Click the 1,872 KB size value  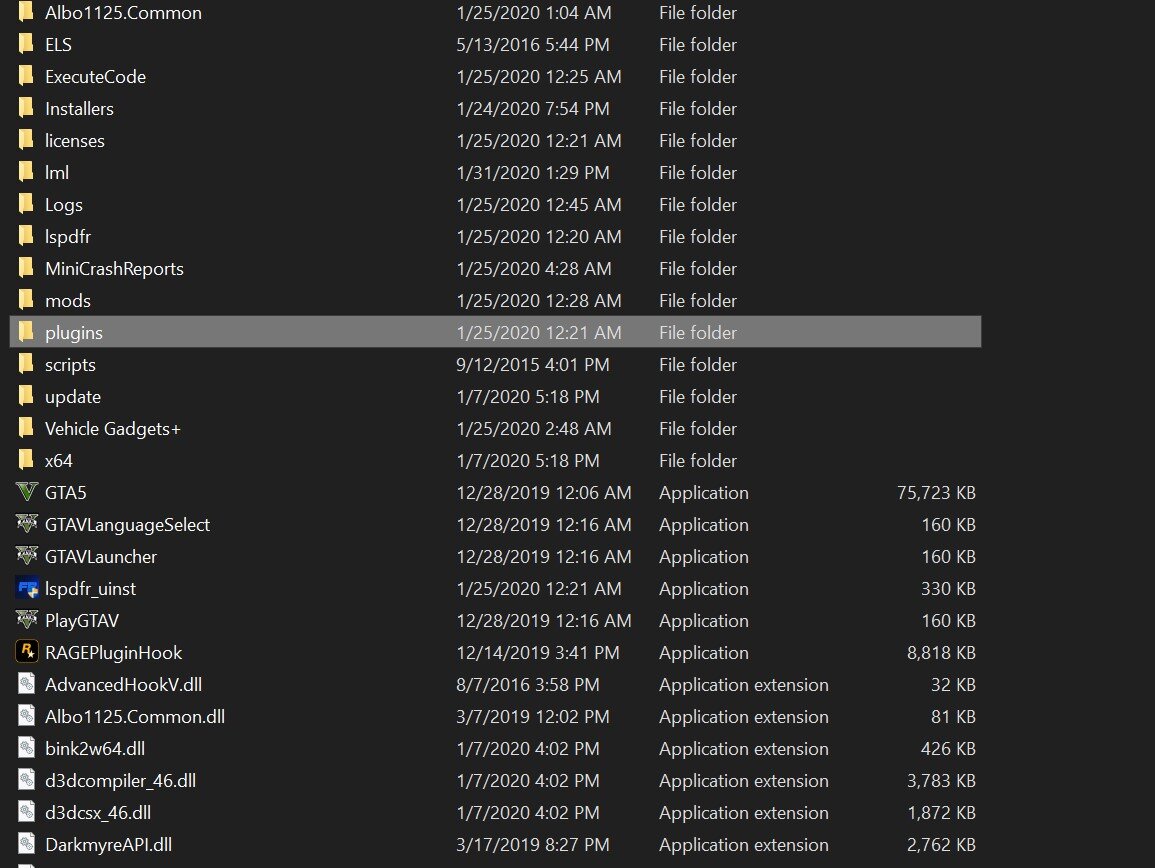(941, 813)
